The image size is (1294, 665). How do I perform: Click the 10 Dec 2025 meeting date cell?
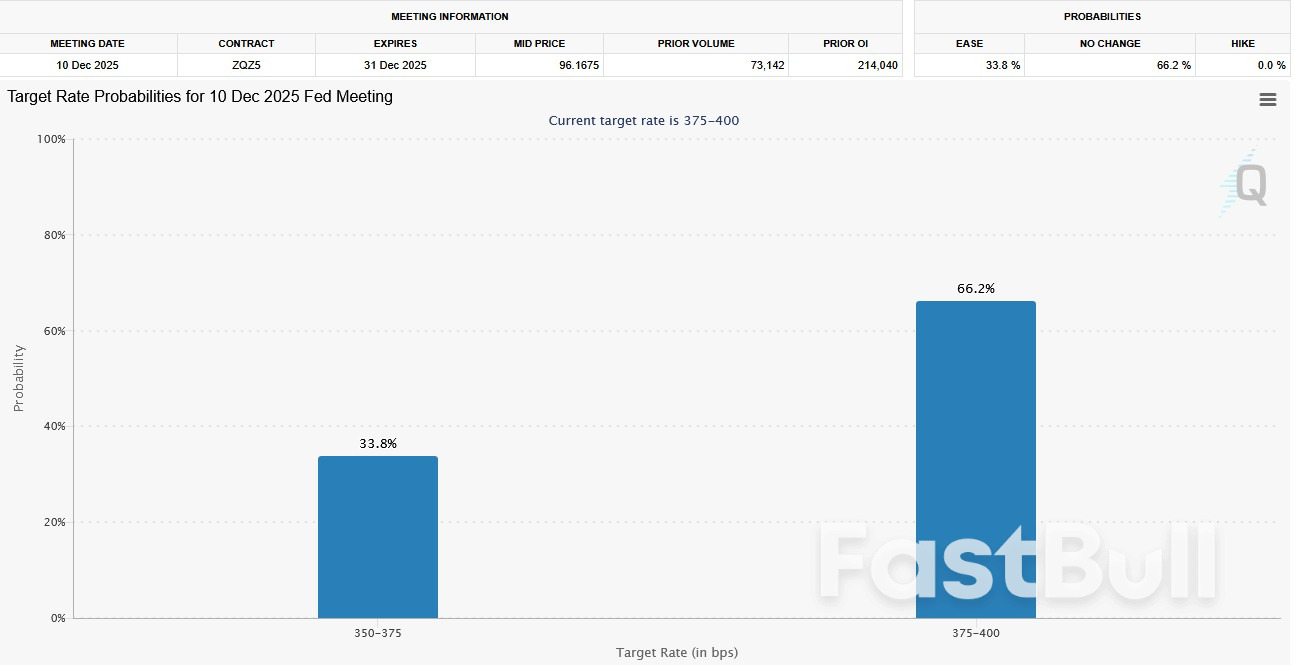[88, 64]
